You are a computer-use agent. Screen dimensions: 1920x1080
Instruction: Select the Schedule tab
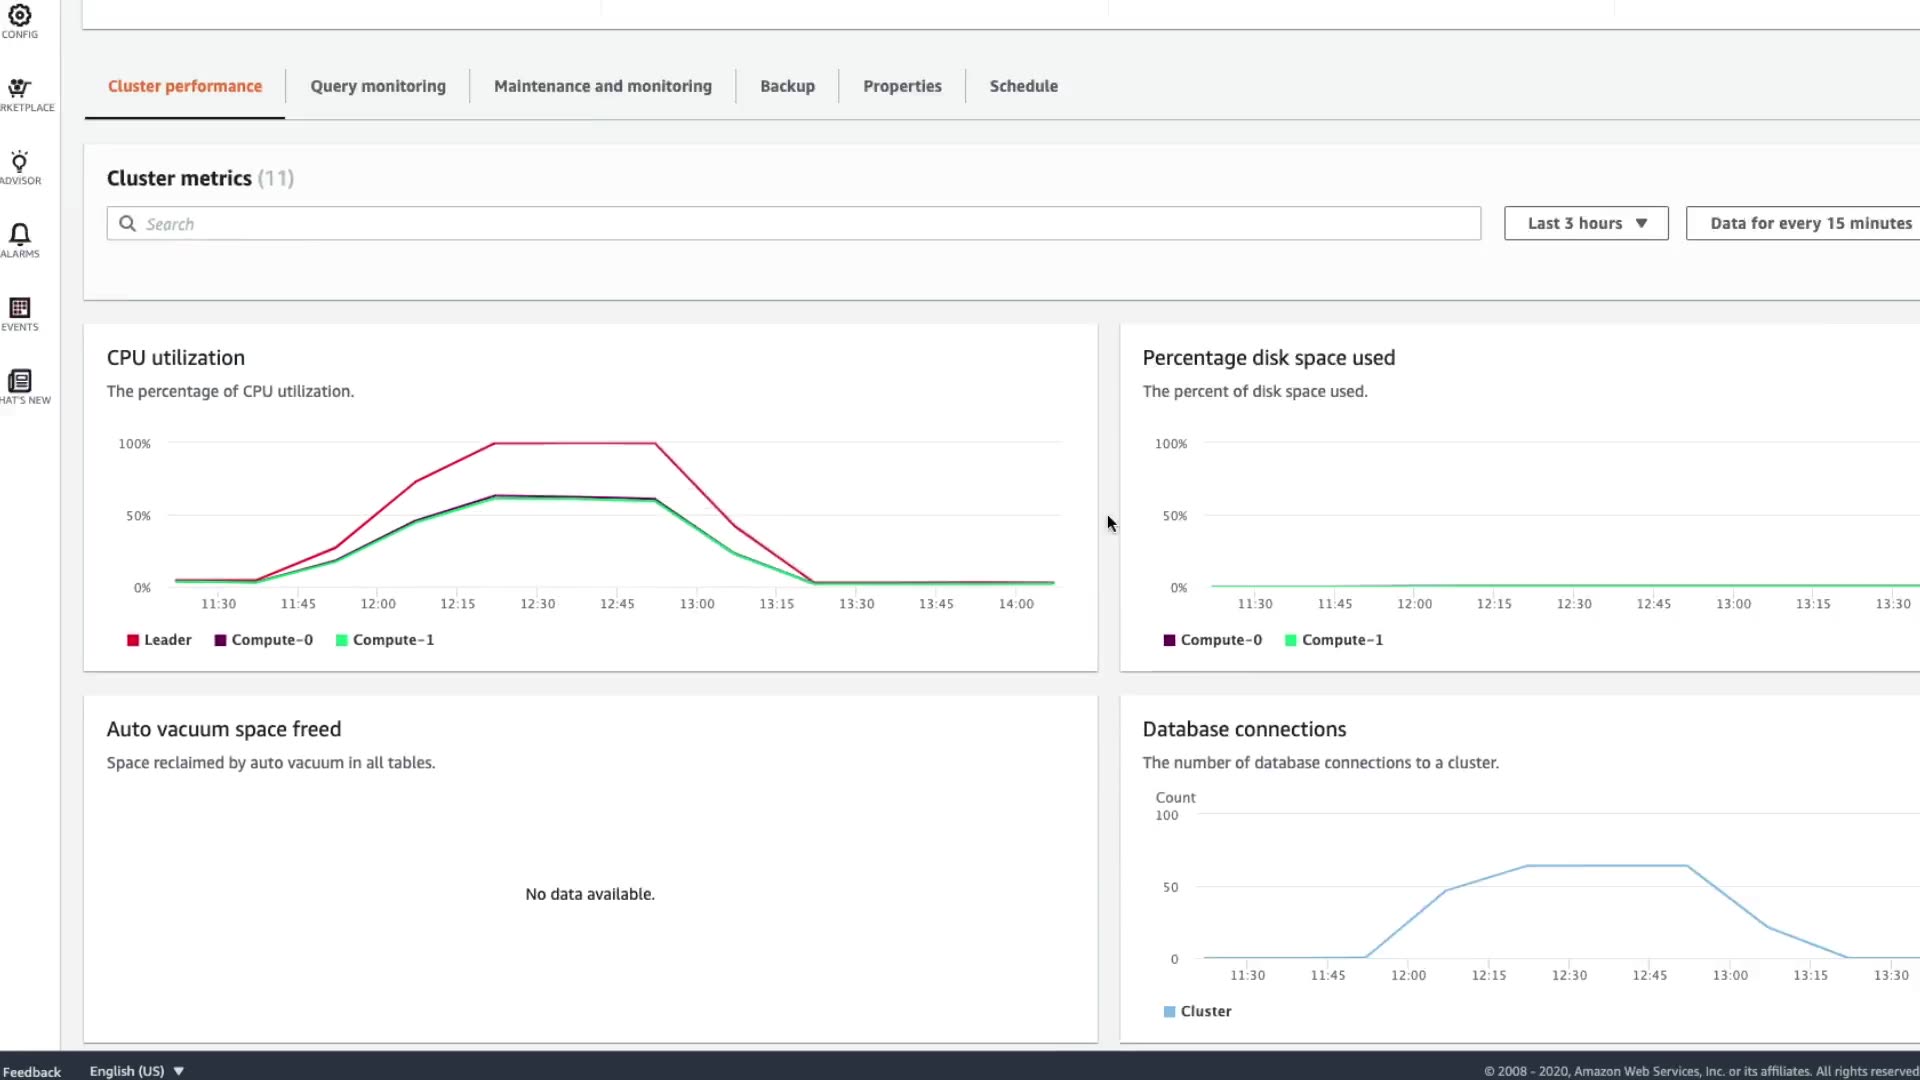click(x=1023, y=86)
